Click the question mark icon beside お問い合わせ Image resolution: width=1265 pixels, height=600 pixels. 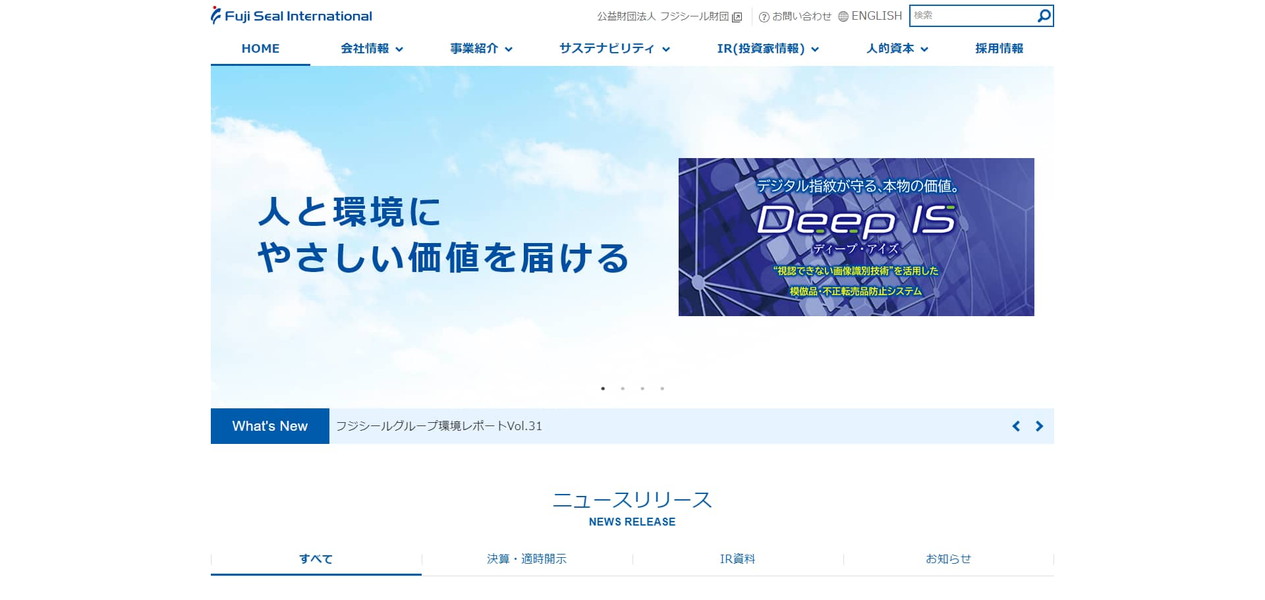click(764, 17)
